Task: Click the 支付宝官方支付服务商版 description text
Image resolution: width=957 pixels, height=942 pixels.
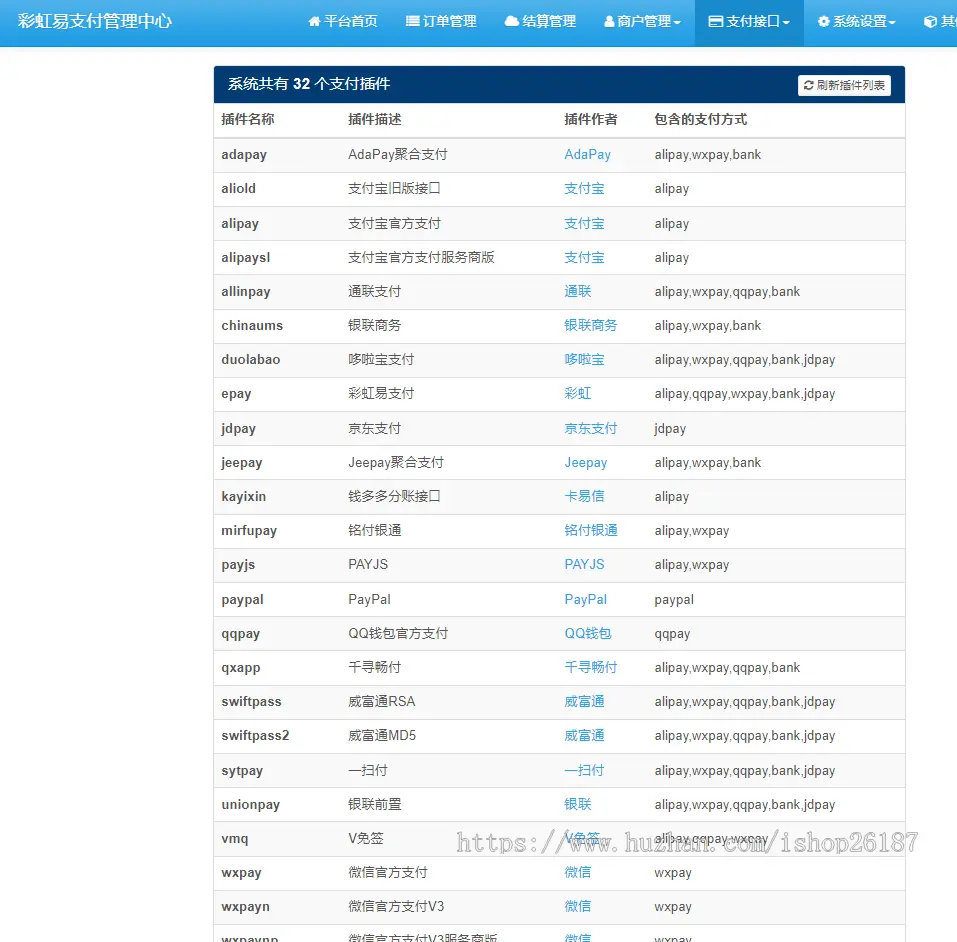Action: (x=421, y=258)
